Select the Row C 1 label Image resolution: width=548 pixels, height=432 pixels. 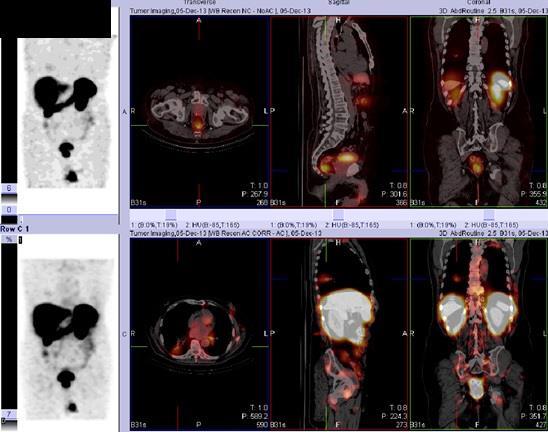[x=15, y=229]
